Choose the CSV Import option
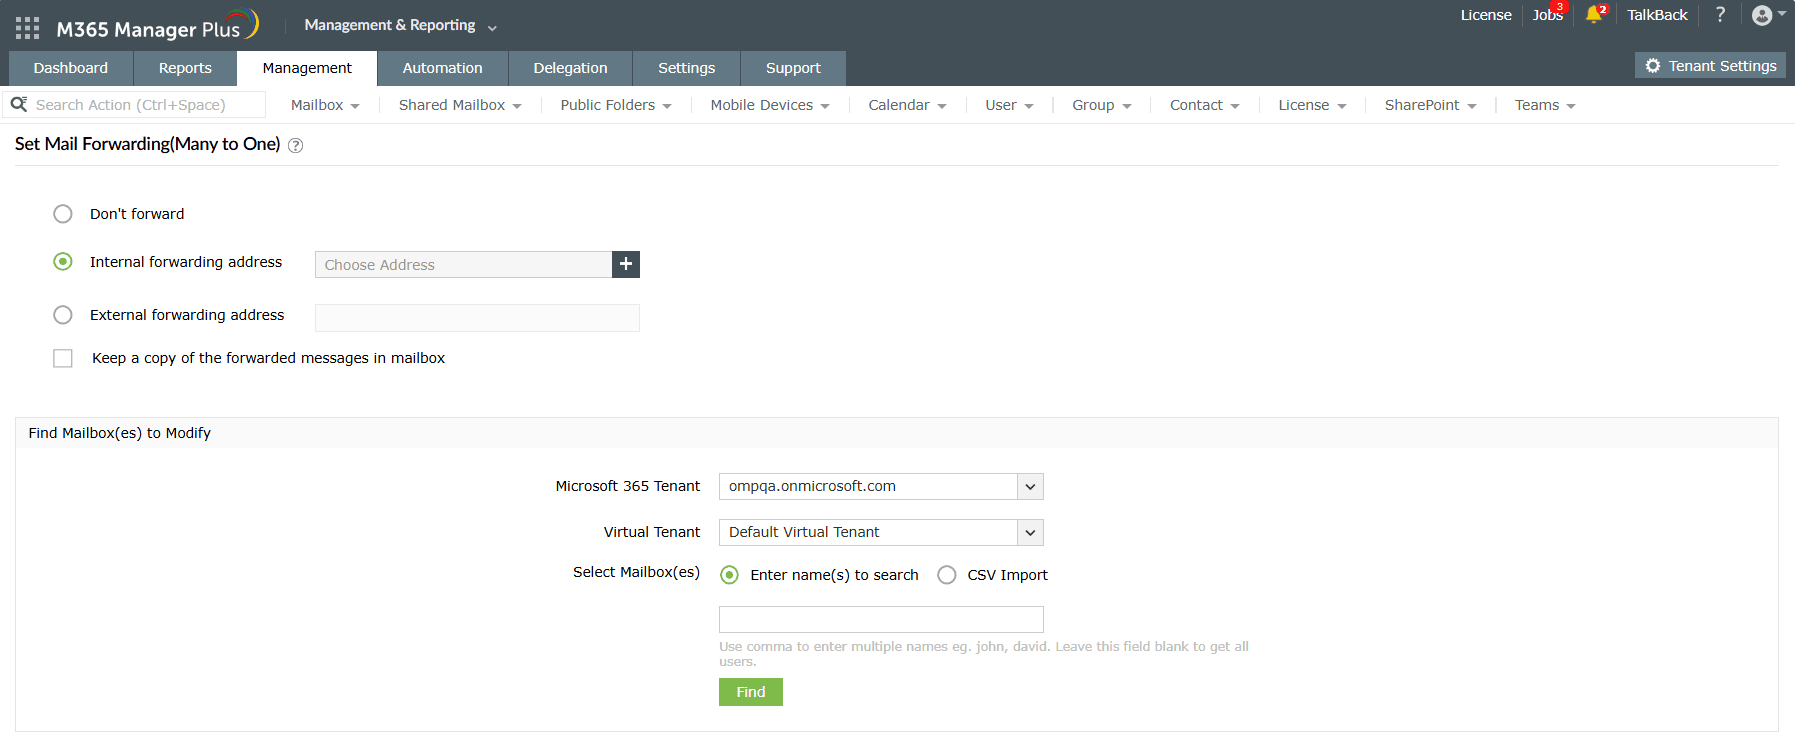This screenshot has width=1795, height=751. tap(947, 575)
